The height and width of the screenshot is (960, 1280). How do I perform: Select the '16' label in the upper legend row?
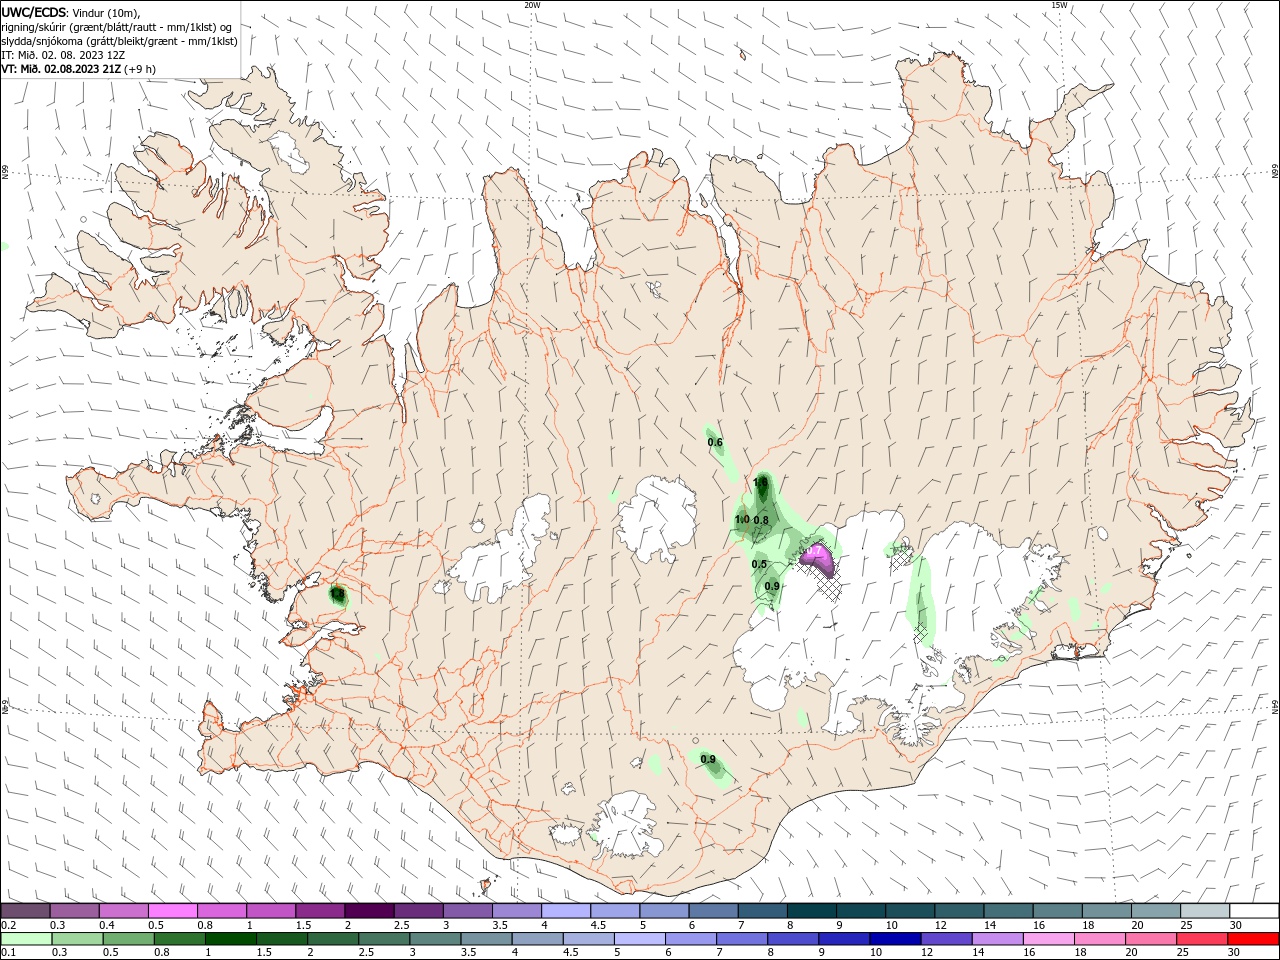pos(1039,926)
